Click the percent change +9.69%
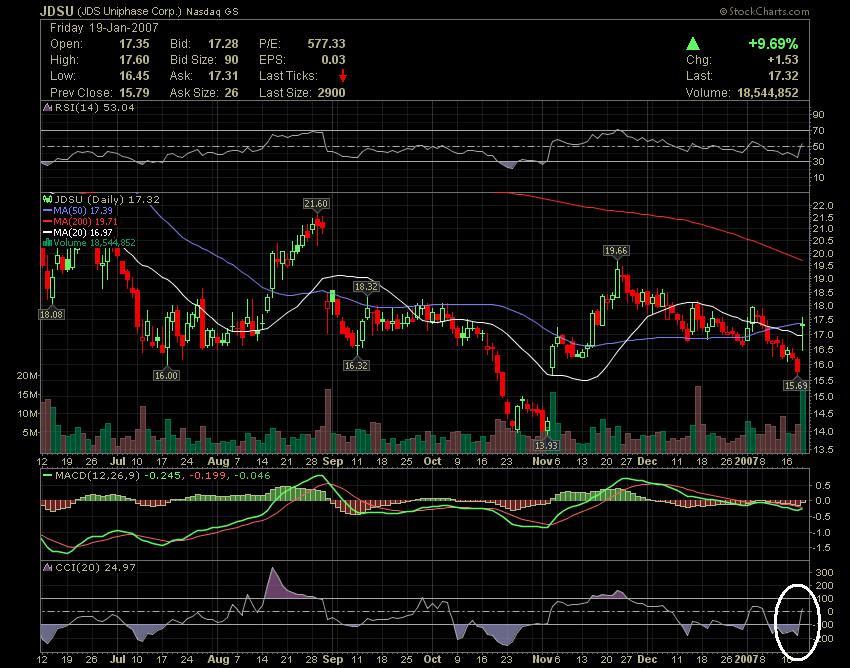 (x=773, y=44)
